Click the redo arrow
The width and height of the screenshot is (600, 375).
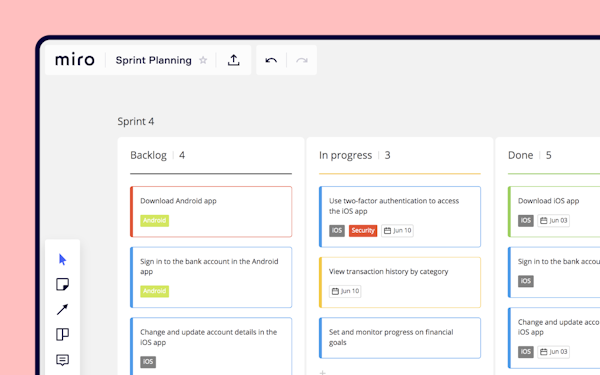pyautogui.click(x=302, y=60)
